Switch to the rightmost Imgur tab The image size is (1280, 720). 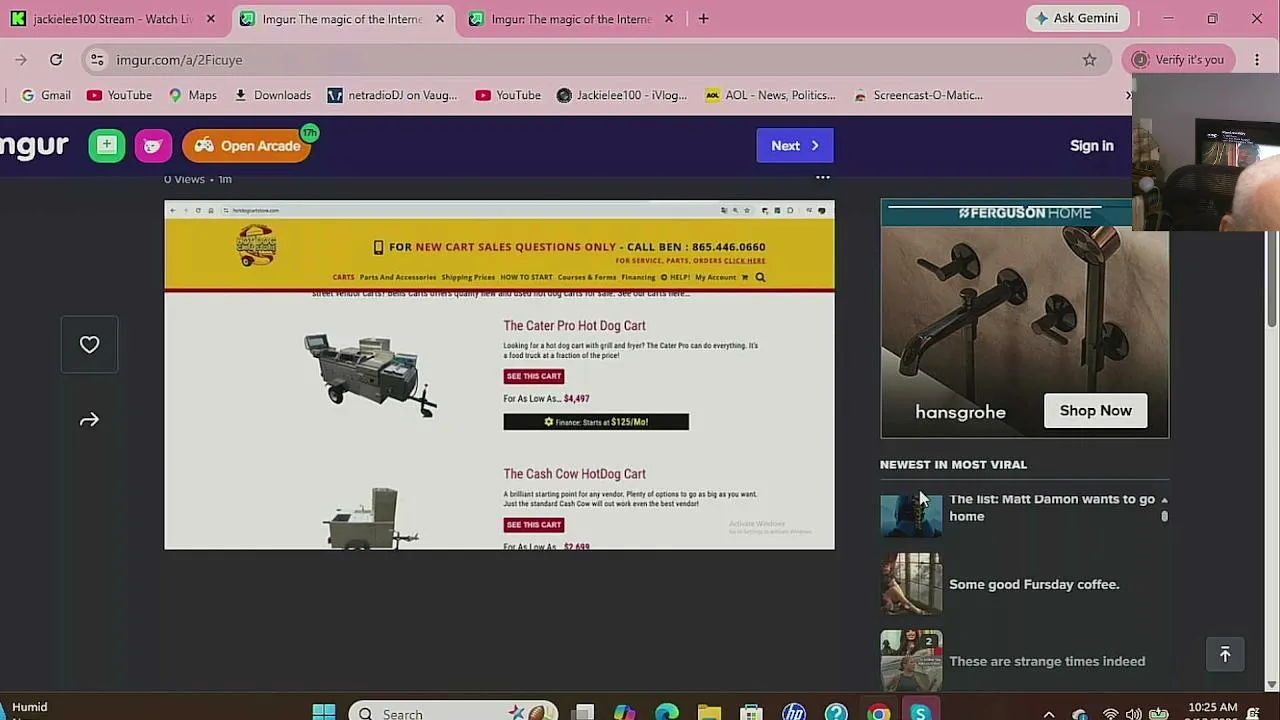(571, 19)
